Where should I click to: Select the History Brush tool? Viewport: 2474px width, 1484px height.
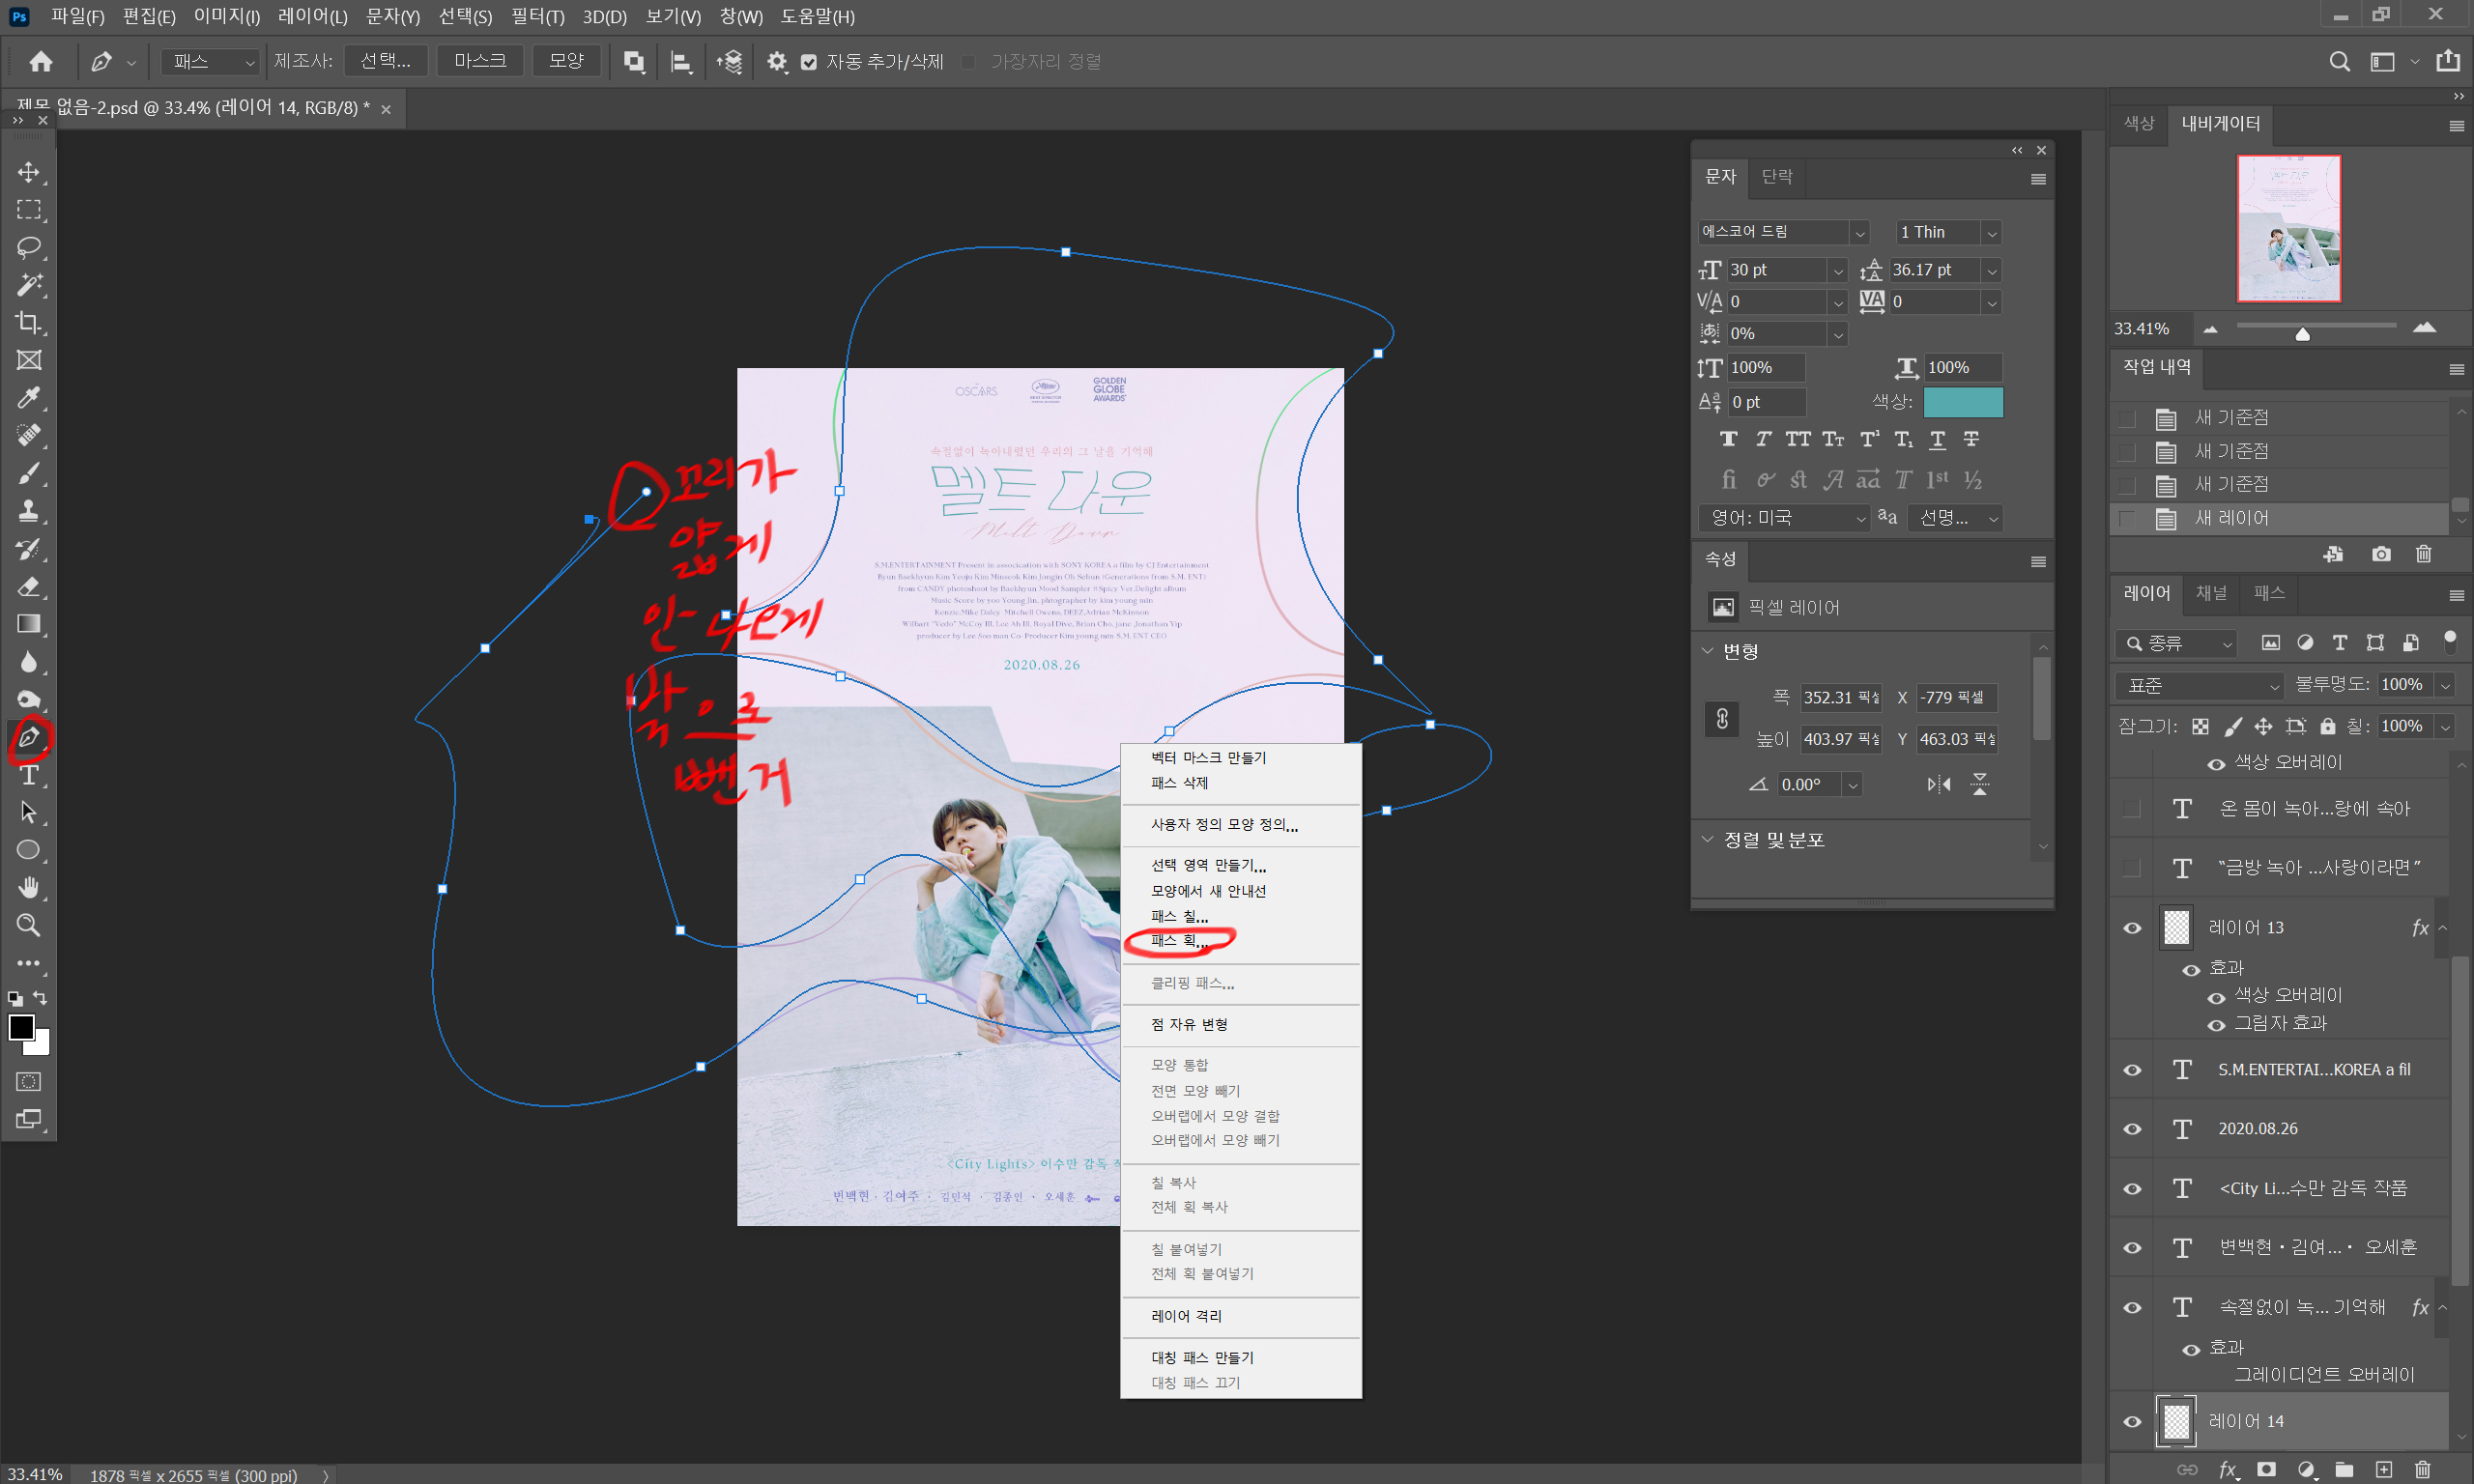[x=29, y=549]
